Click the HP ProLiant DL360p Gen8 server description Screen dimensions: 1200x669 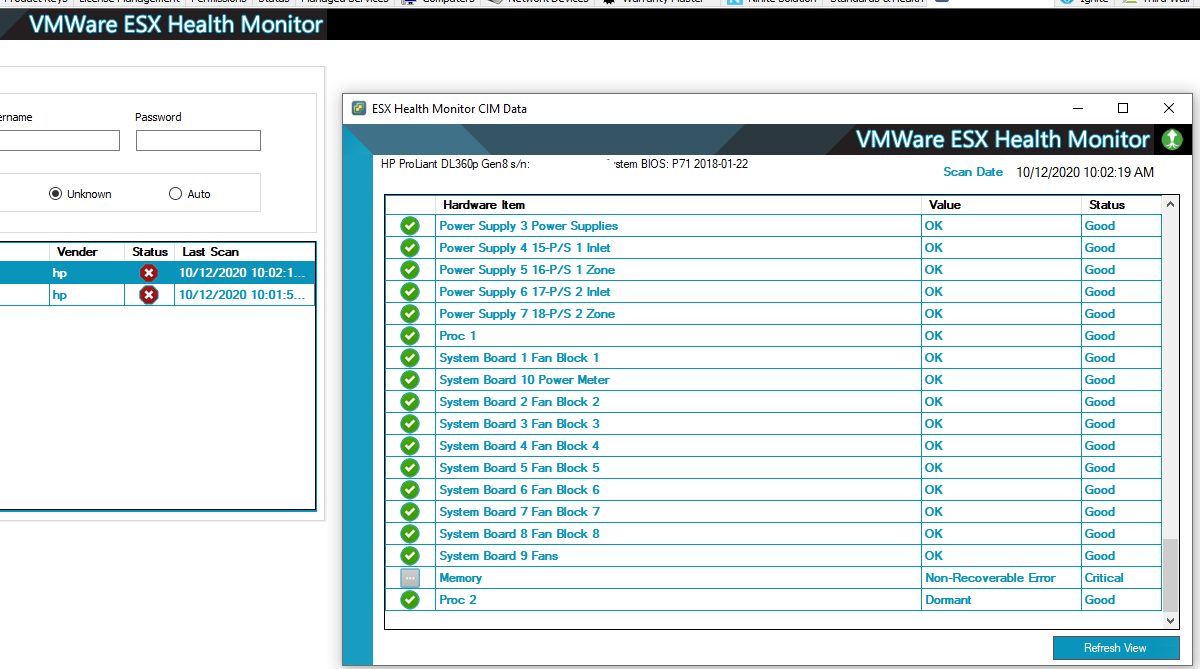455,164
